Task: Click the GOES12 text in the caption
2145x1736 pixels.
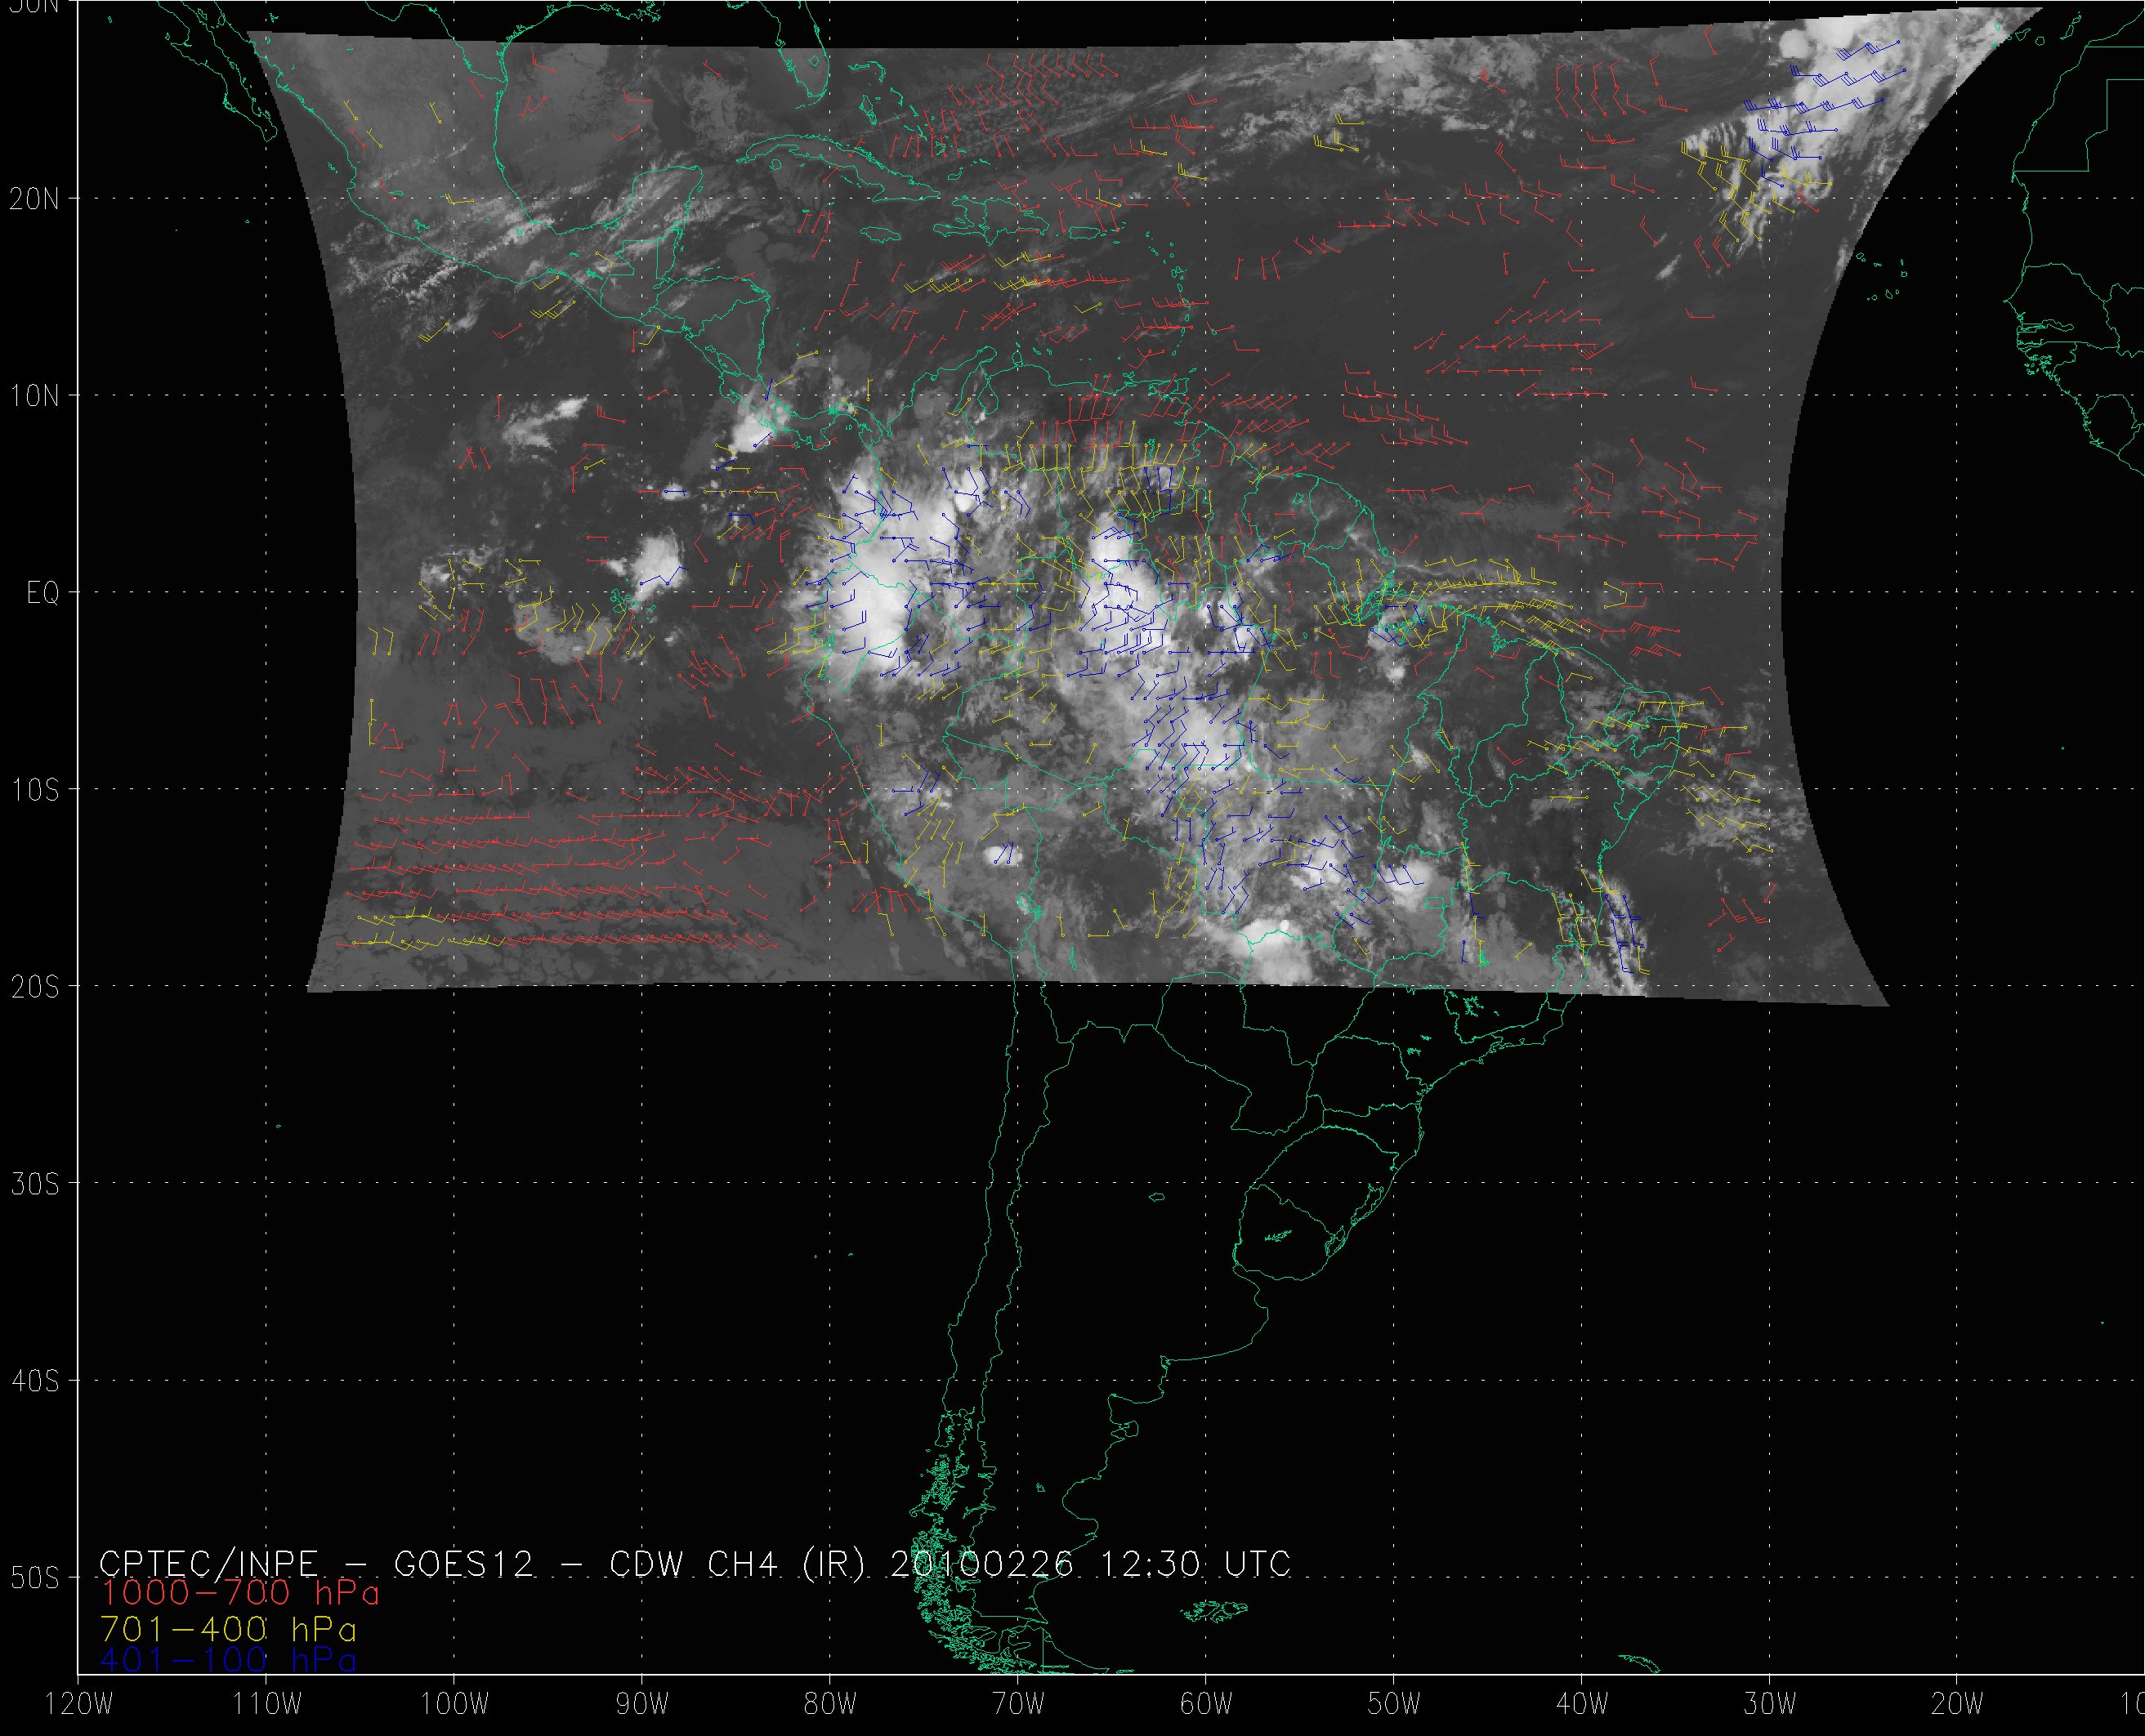Action: tap(464, 1563)
